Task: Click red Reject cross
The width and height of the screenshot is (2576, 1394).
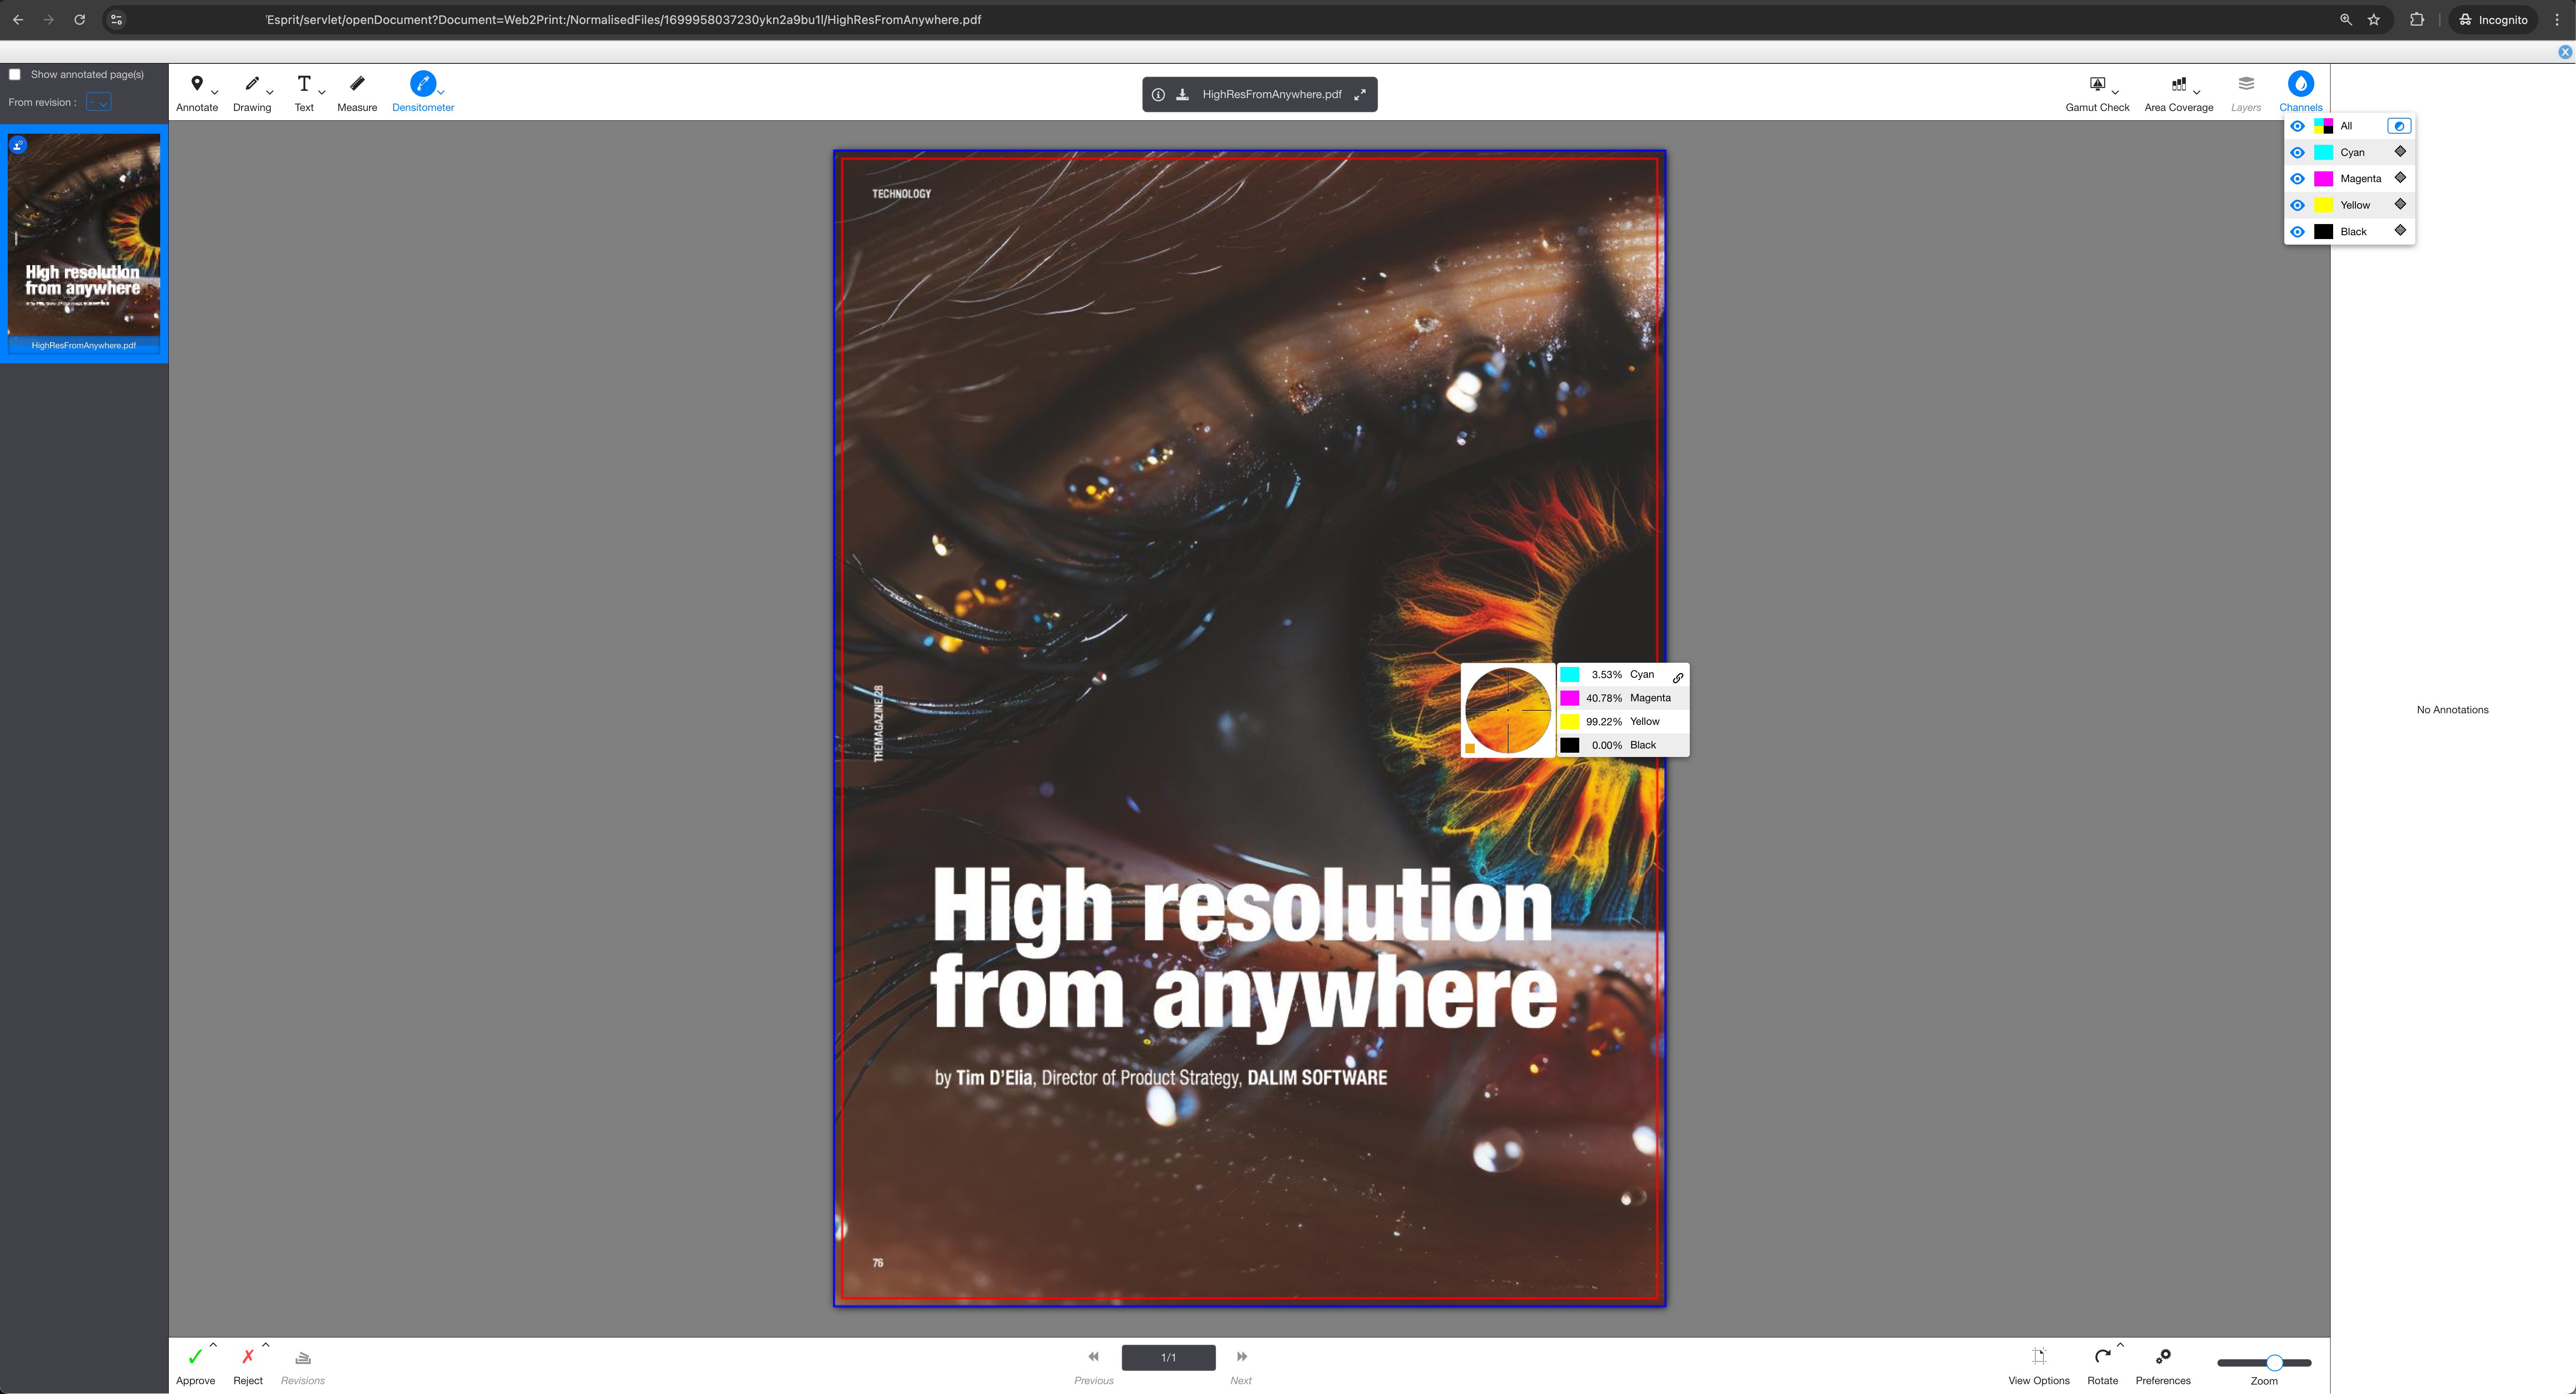Action: [x=248, y=1357]
